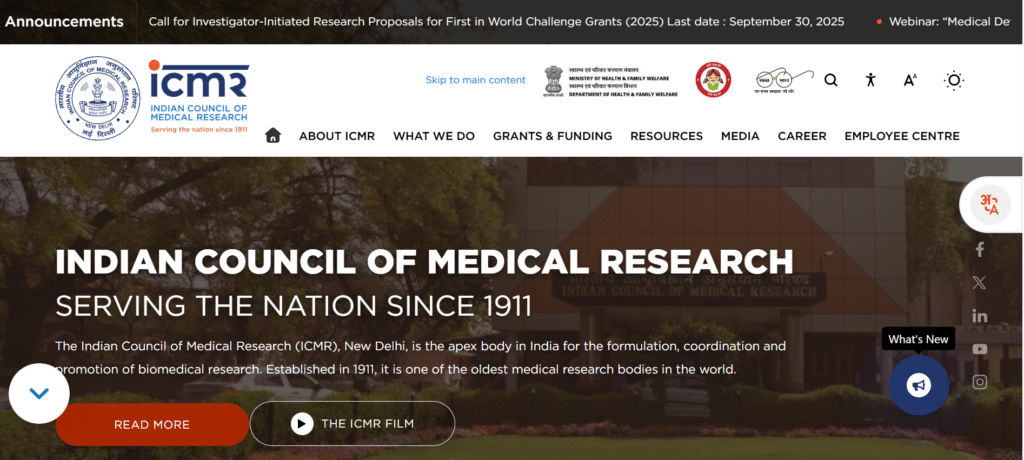Open accessibility options person icon
The height and width of the screenshot is (460, 1024).
(x=870, y=80)
